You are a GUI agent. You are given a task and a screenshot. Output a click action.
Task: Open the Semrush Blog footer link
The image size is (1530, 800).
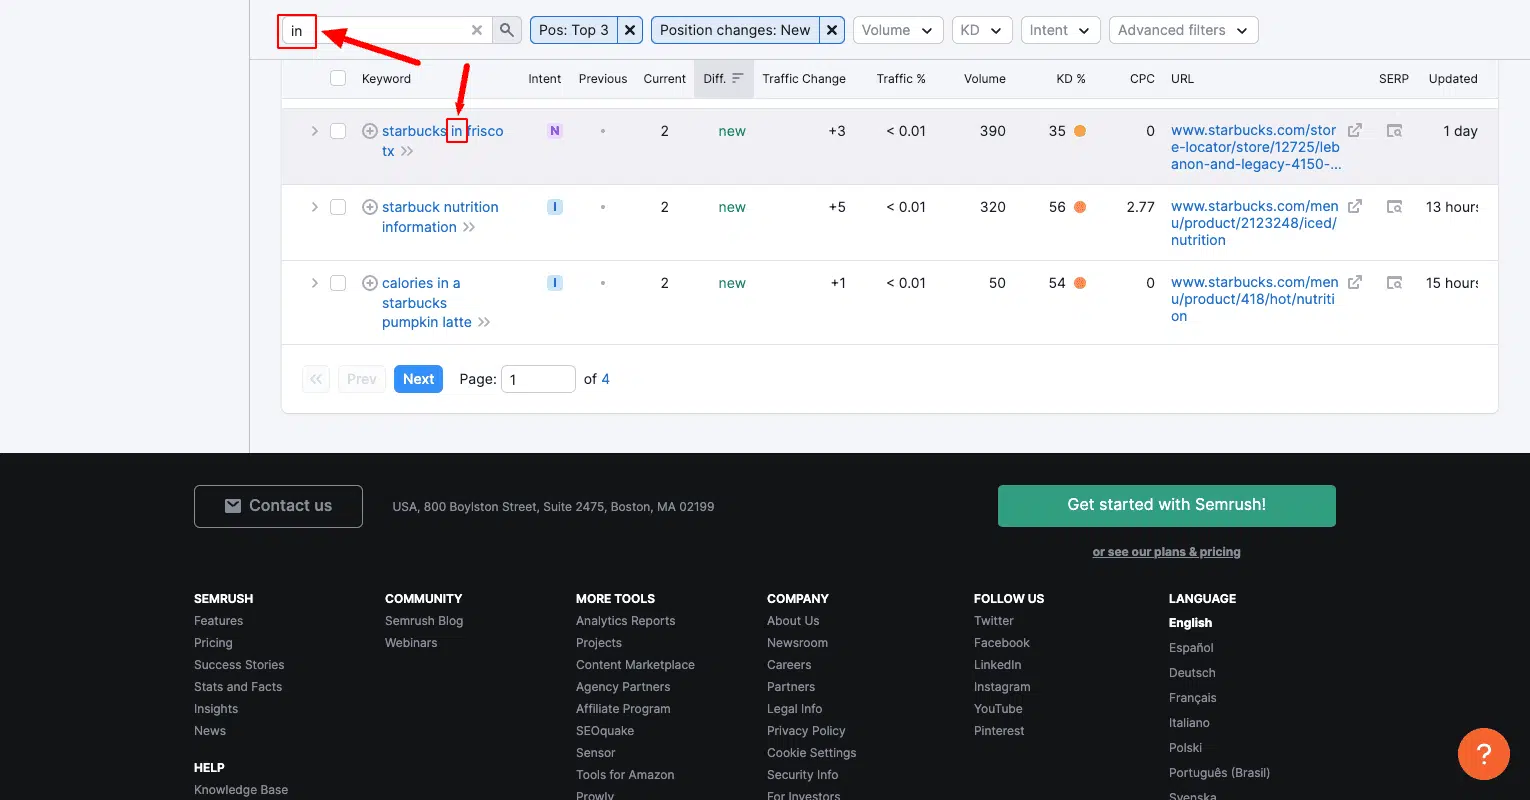click(x=424, y=621)
